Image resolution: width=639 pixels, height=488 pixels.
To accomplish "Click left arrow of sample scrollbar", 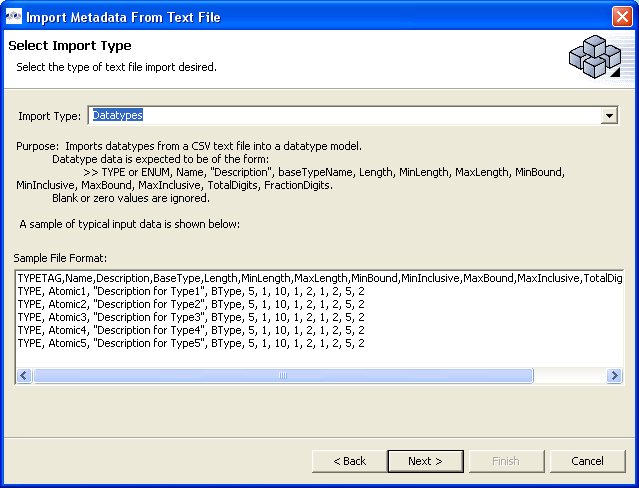I will tap(24, 375).
